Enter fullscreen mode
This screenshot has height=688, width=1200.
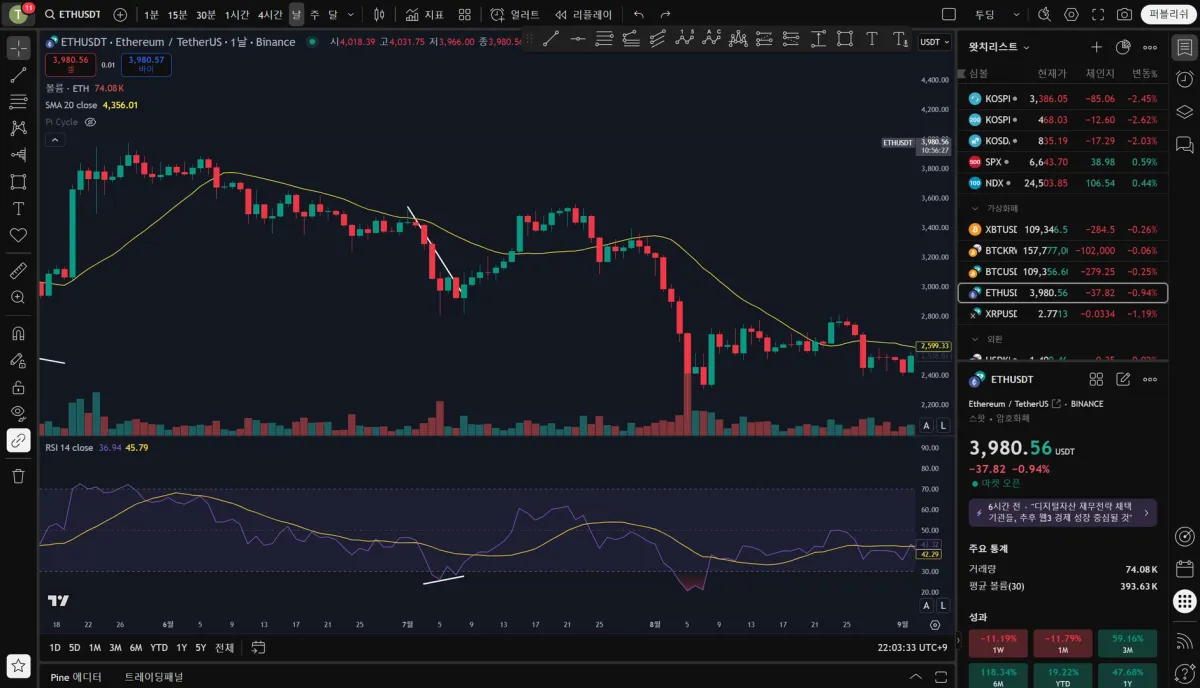coord(1098,15)
